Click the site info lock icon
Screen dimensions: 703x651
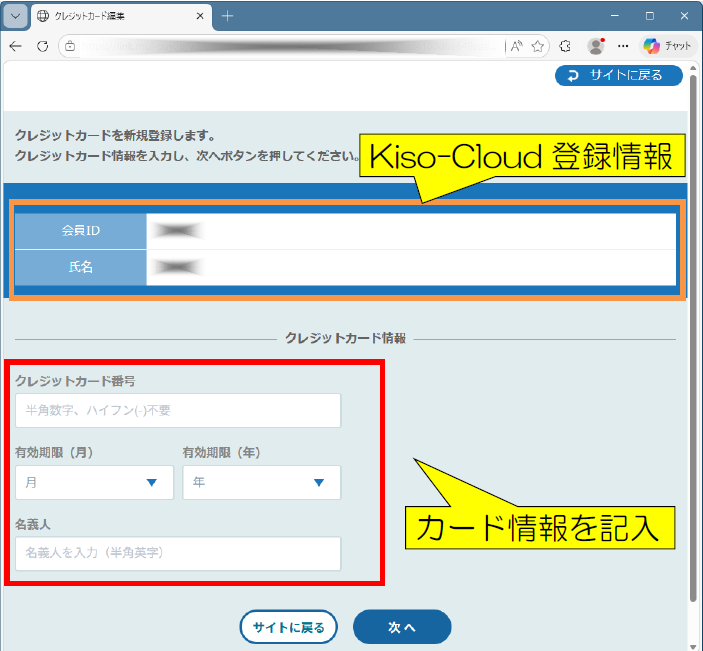[70, 46]
